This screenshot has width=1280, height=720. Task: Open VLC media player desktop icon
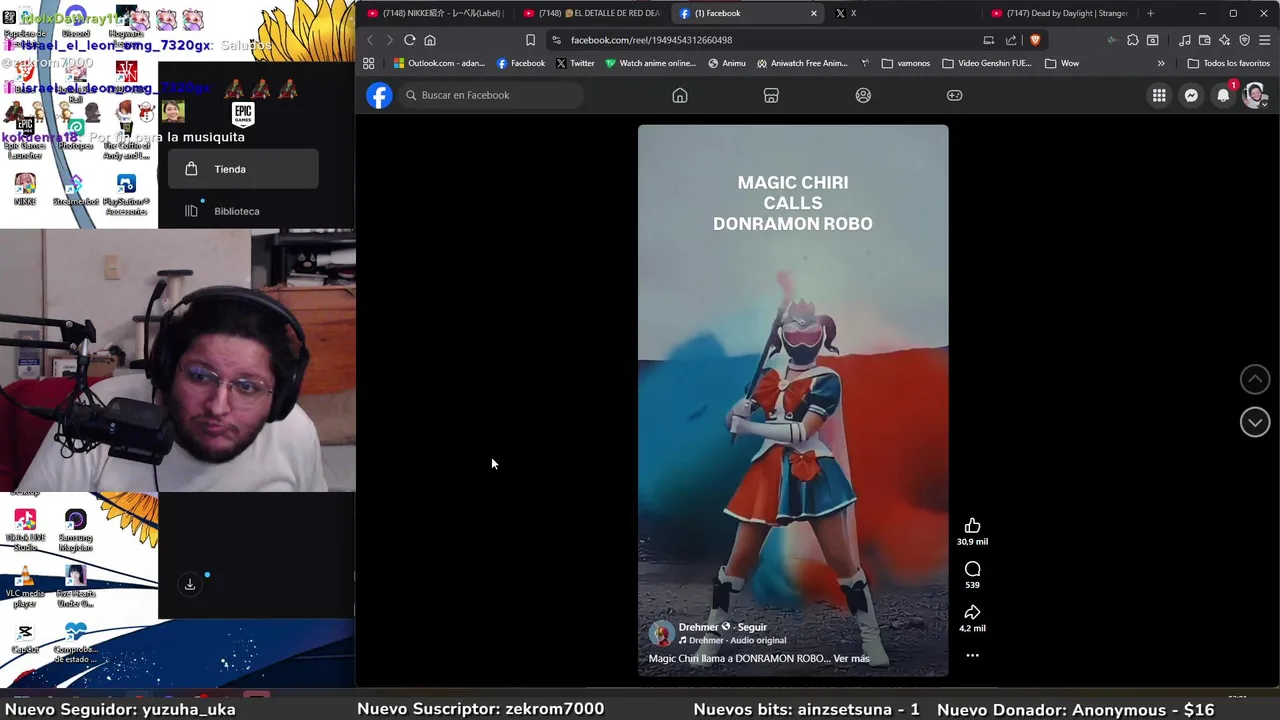[25, 587]
